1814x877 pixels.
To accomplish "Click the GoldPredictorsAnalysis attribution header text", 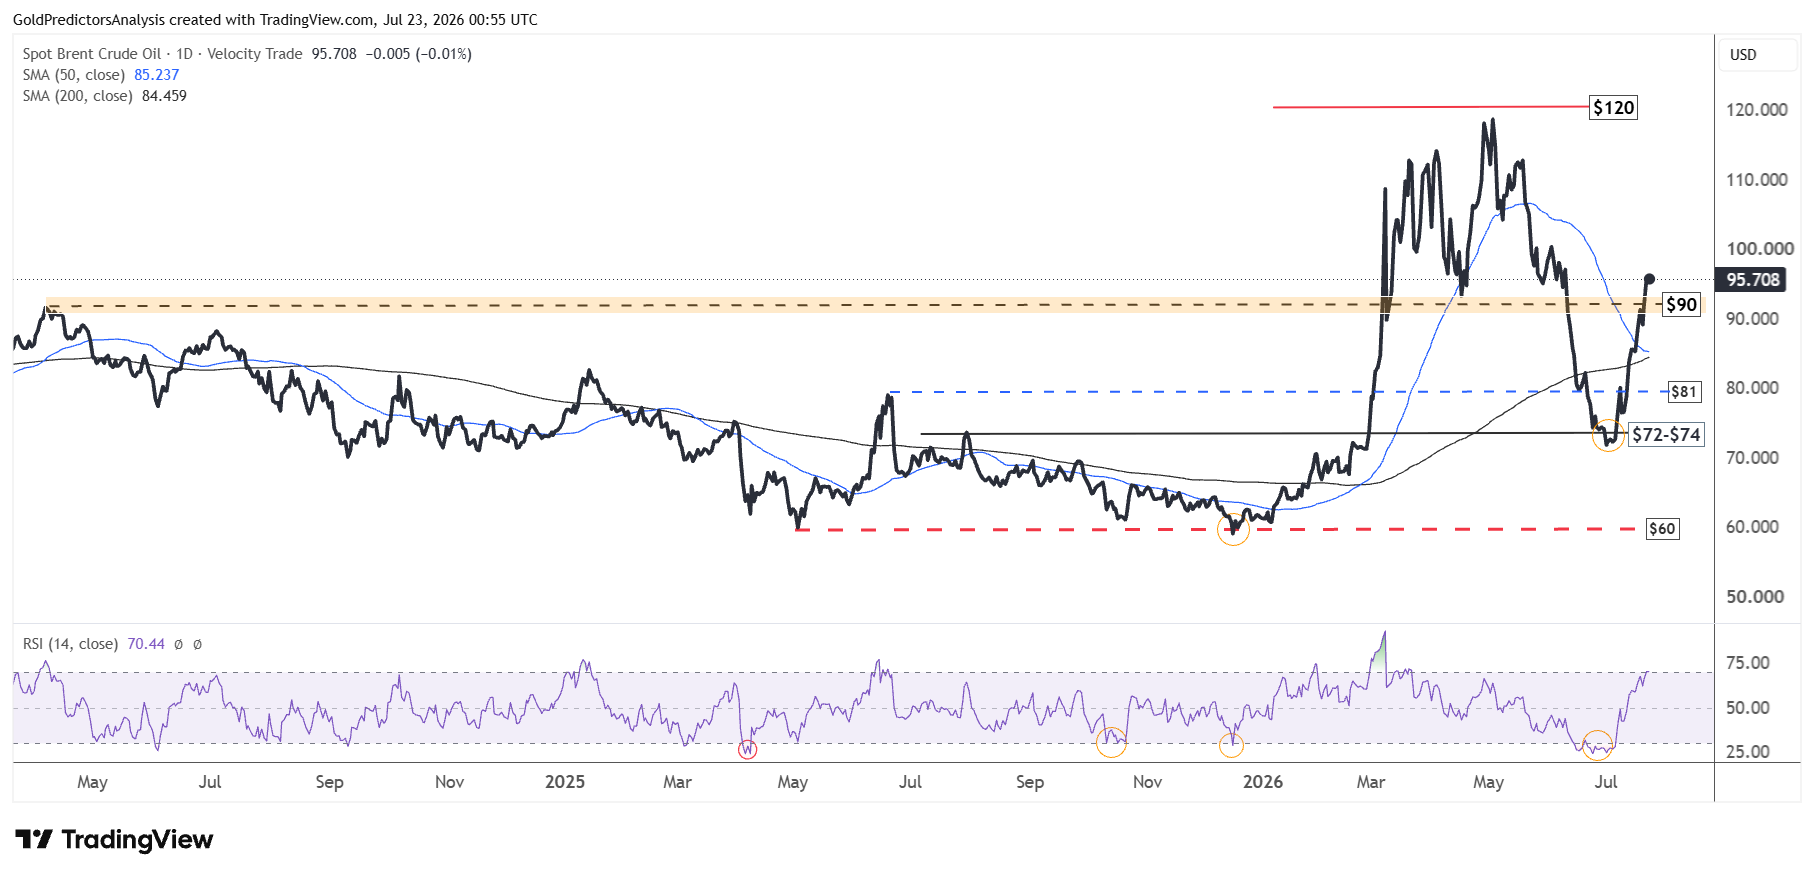I will coord(275,20).
